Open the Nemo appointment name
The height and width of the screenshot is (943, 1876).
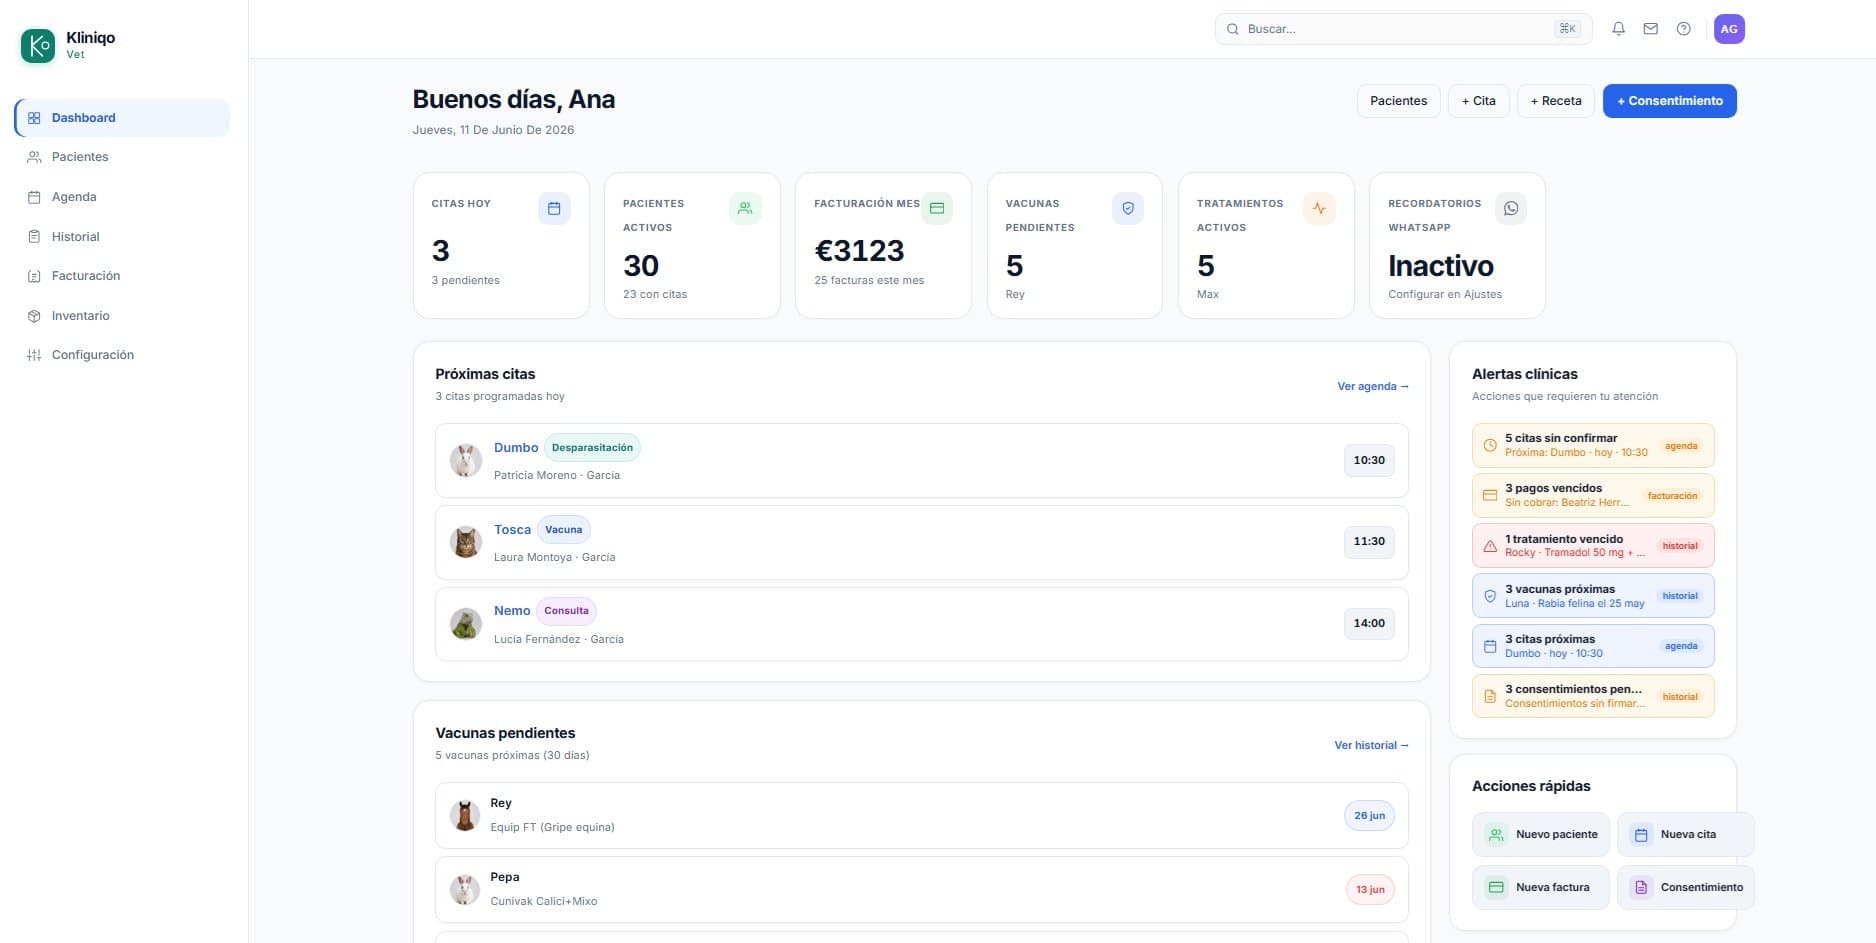(x=512, y=611)
